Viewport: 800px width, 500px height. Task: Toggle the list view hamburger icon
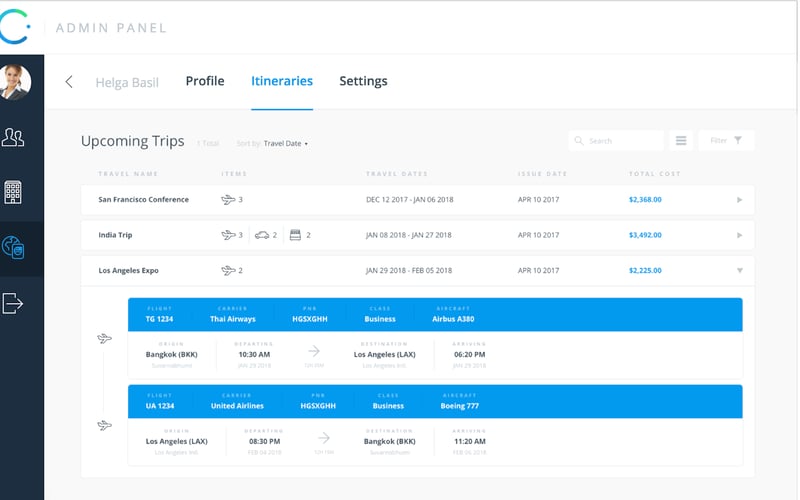click(x=681, y=140)
